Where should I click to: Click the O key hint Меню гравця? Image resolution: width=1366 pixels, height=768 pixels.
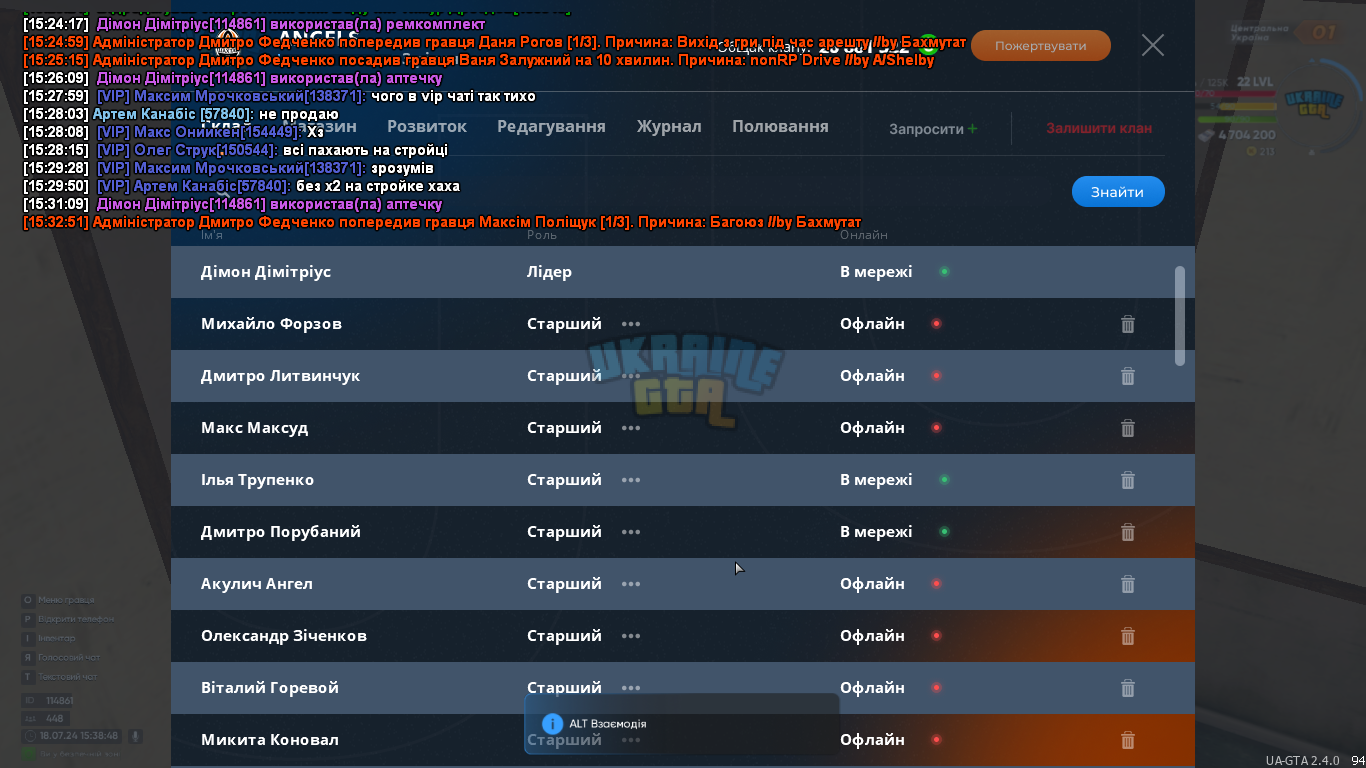point(59,600)
